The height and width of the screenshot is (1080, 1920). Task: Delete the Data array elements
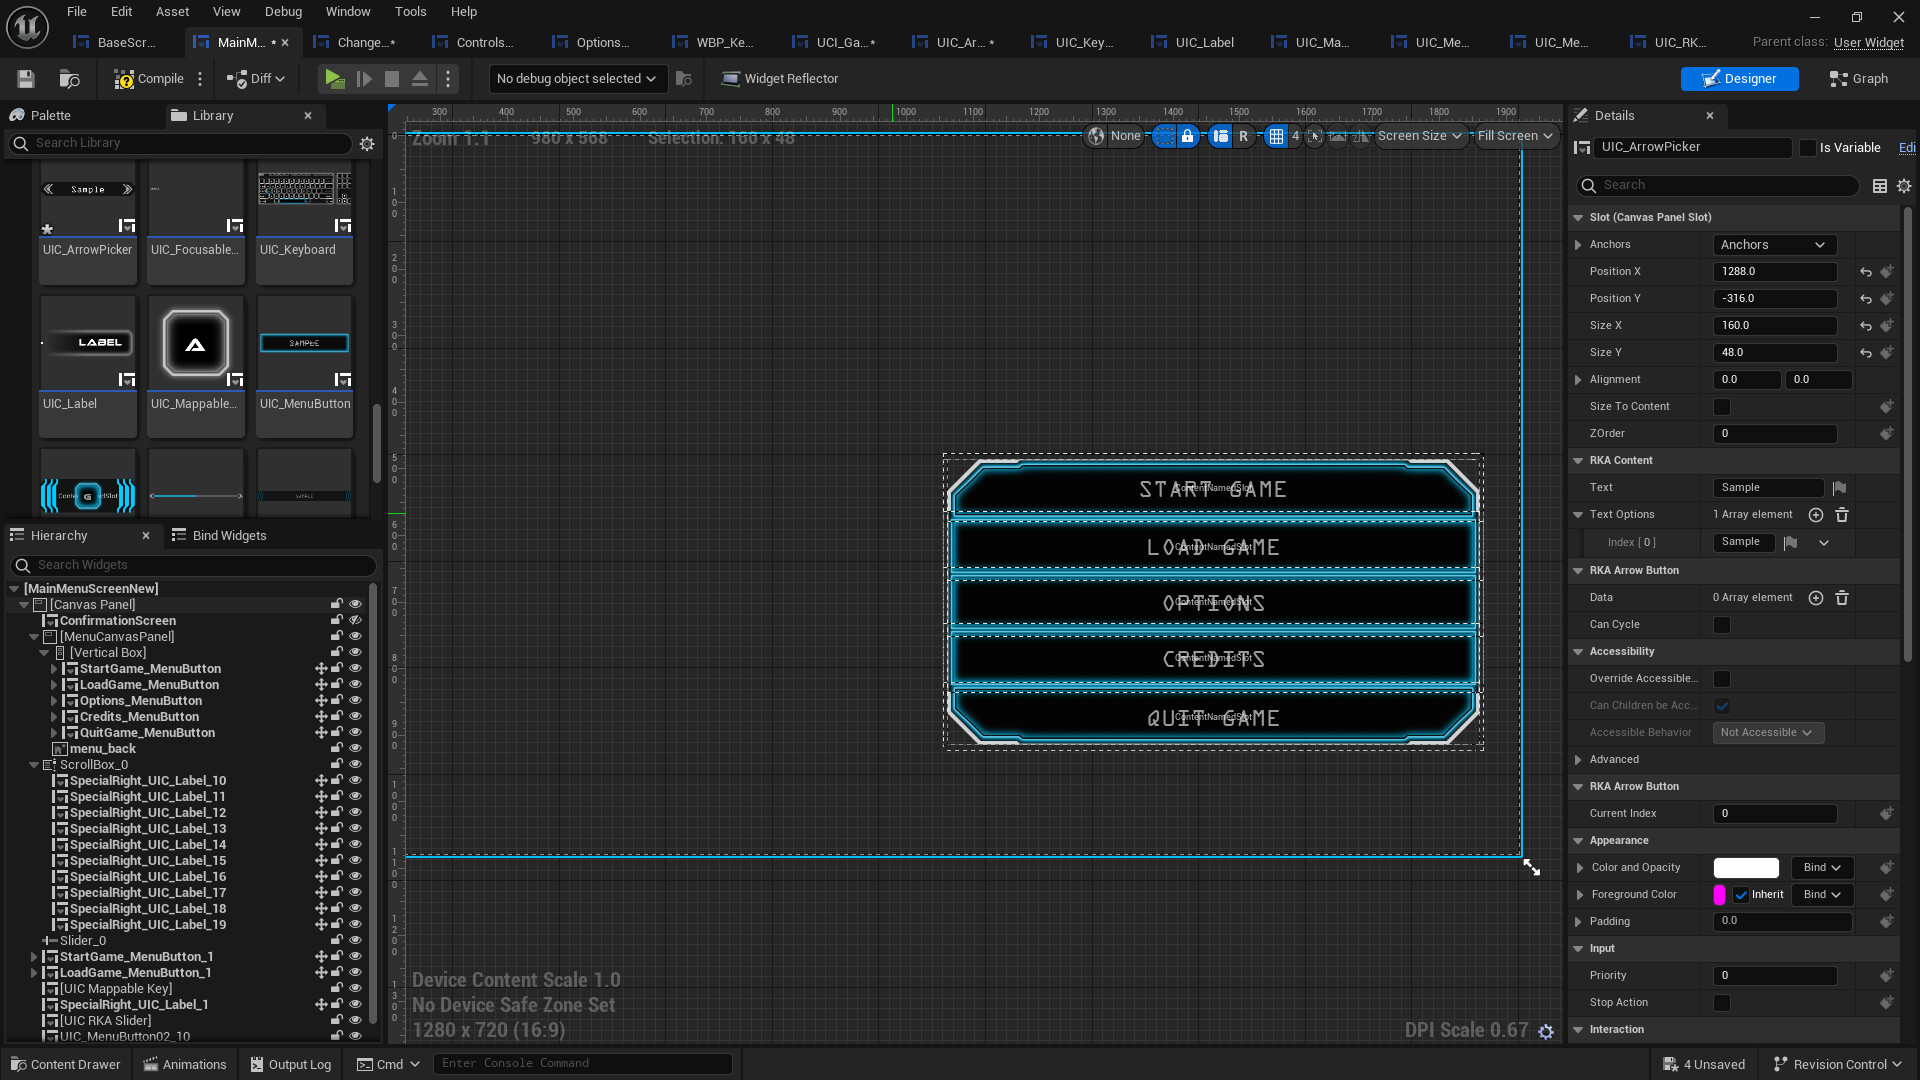pos(1842,598)
